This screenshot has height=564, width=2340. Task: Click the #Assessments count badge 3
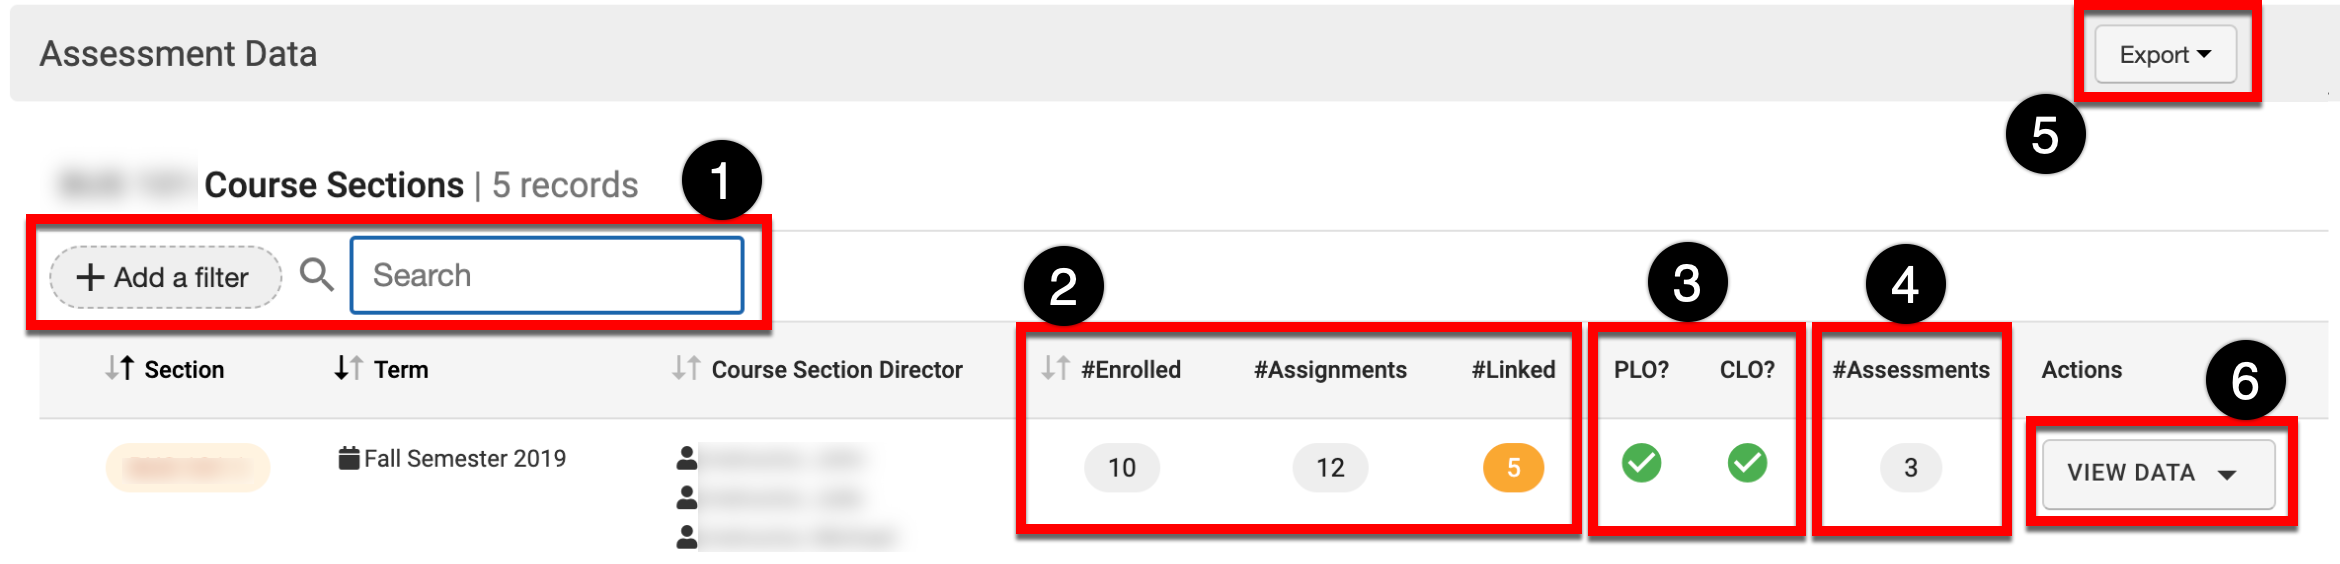point(1910,468)
